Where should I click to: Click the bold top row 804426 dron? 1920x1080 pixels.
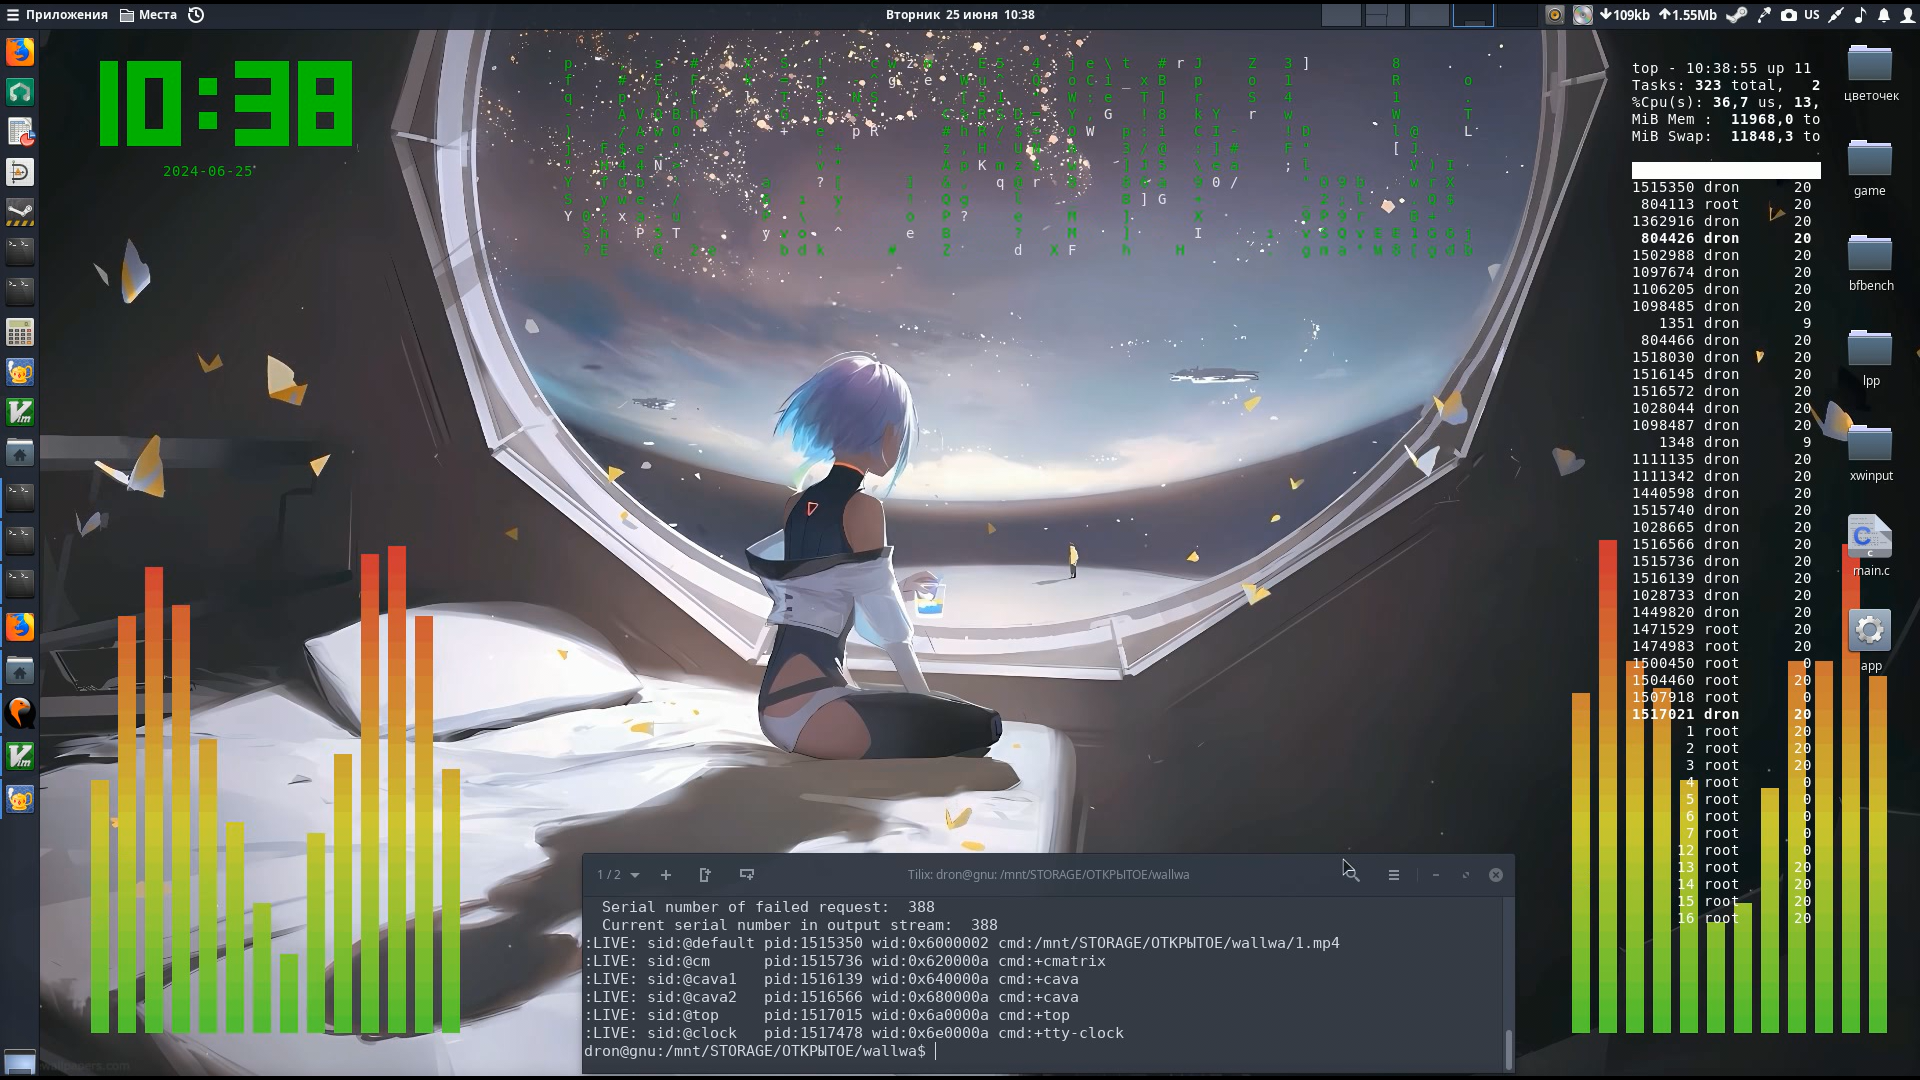[1726, 238]
